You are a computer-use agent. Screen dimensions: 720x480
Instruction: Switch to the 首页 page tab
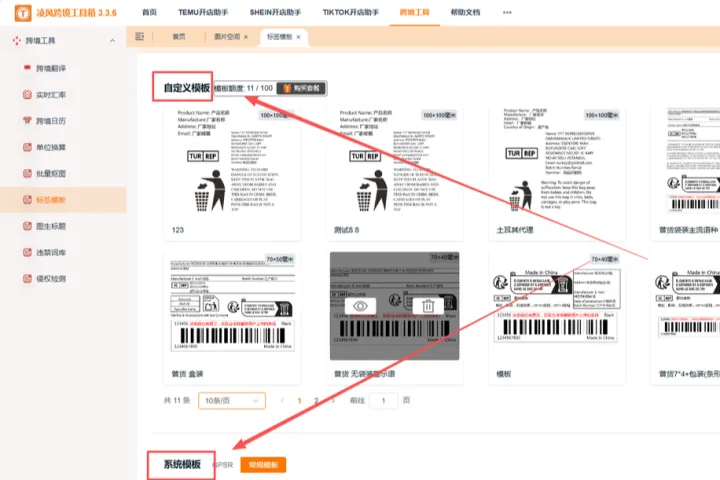(x=179, y=37)
